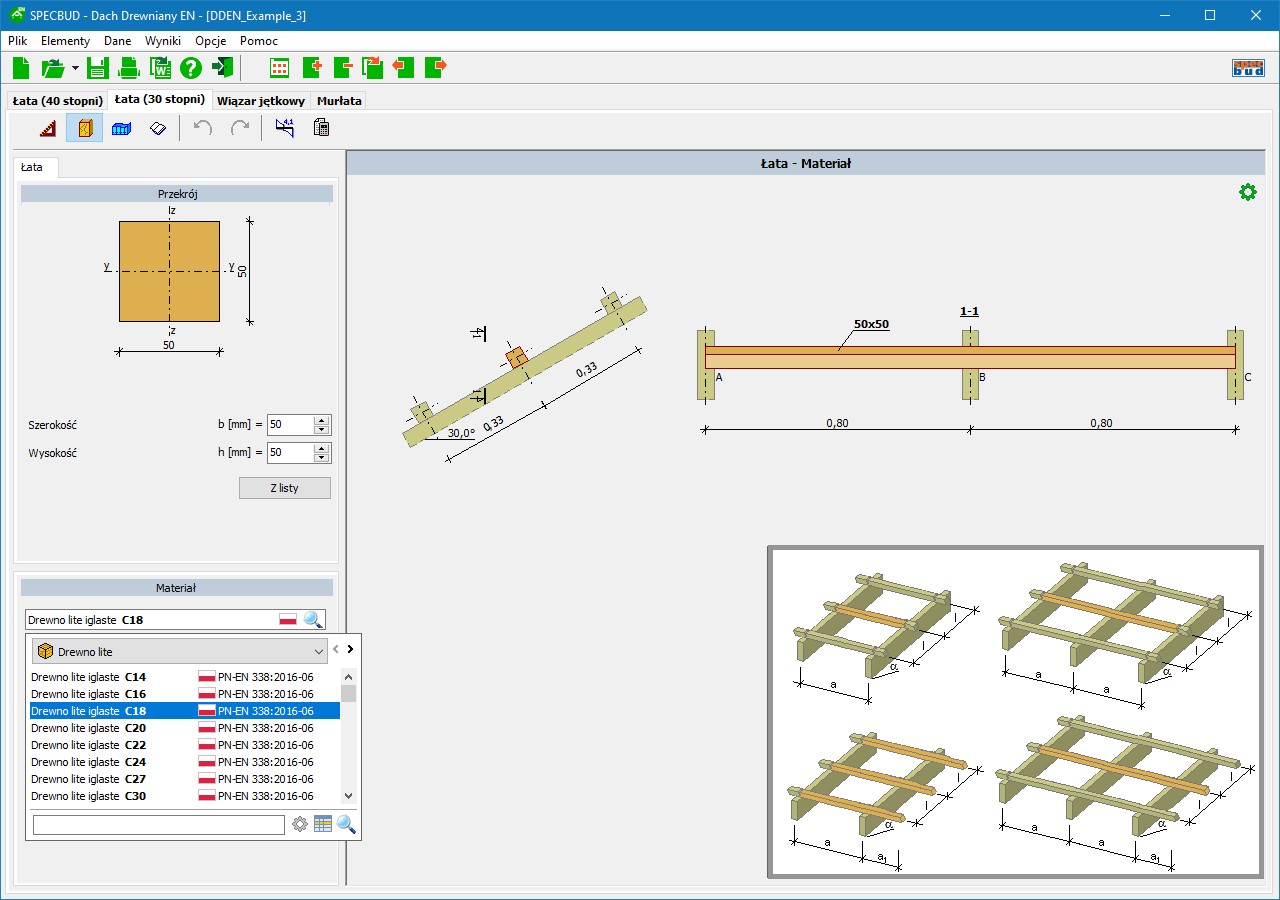Click the green settings gear in the drawing
1280x900 pixels.
point(1247,192)
